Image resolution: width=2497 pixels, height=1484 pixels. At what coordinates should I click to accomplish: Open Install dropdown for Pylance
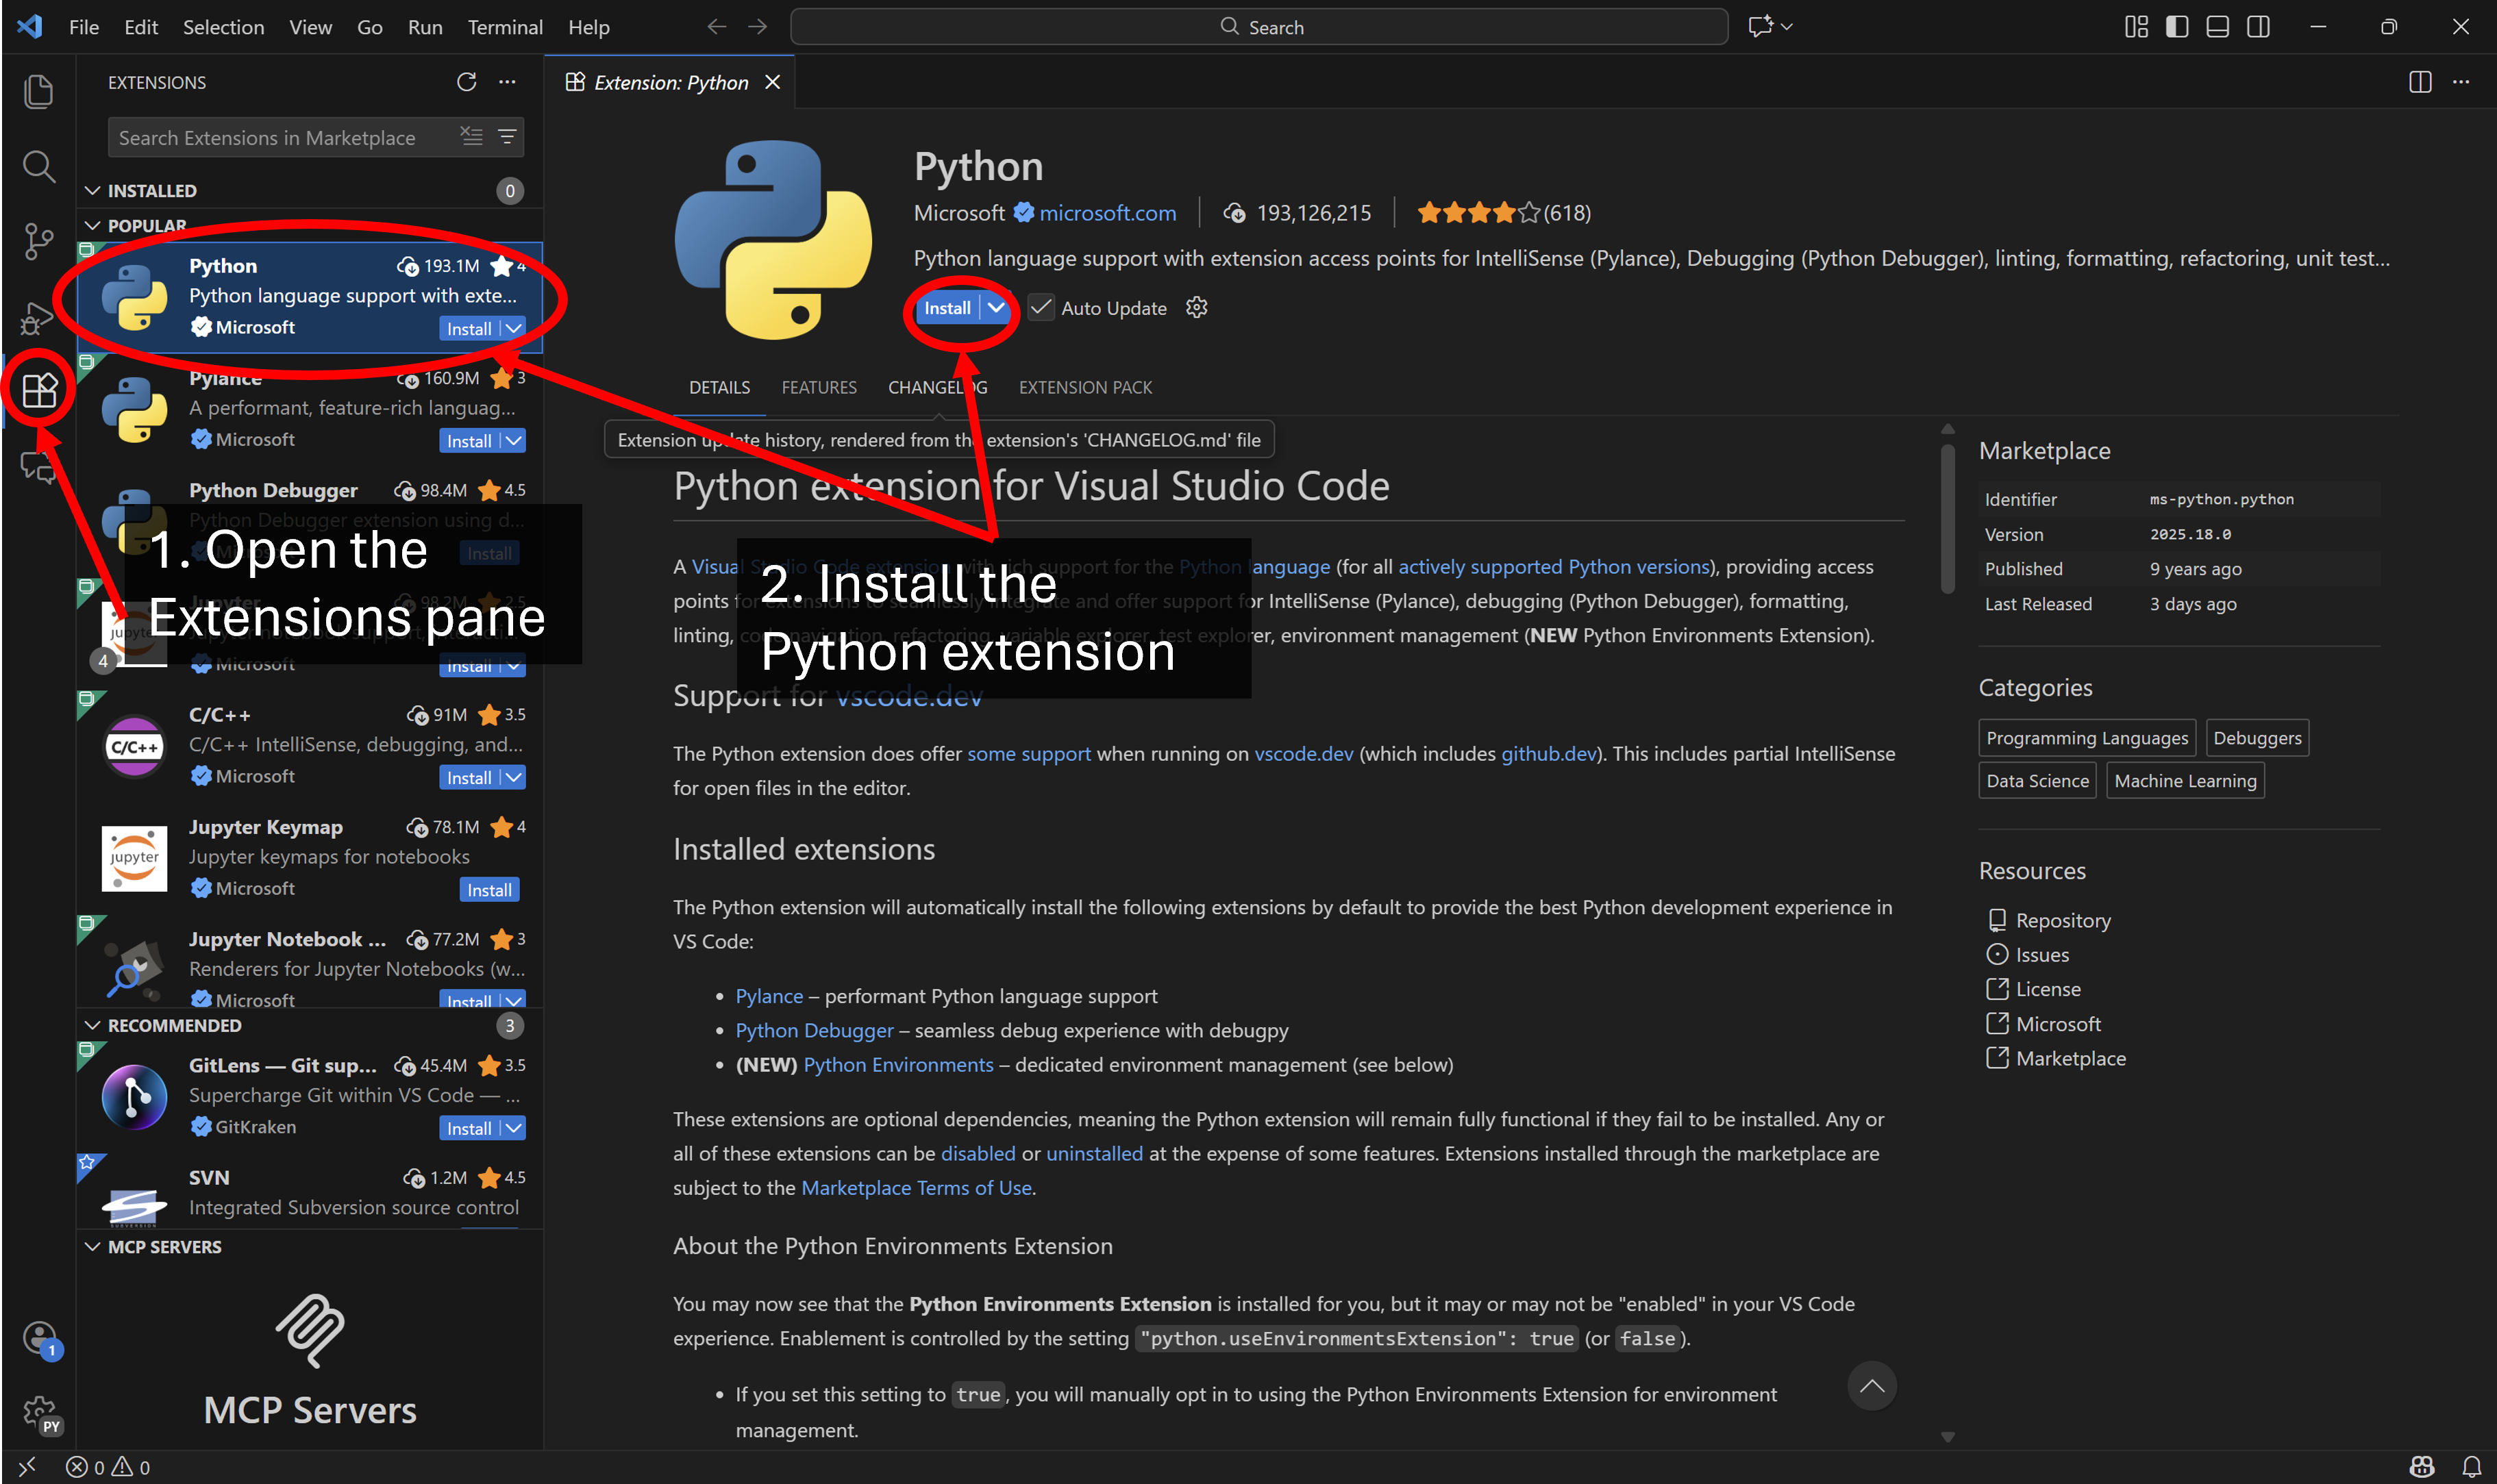[513, 441]
